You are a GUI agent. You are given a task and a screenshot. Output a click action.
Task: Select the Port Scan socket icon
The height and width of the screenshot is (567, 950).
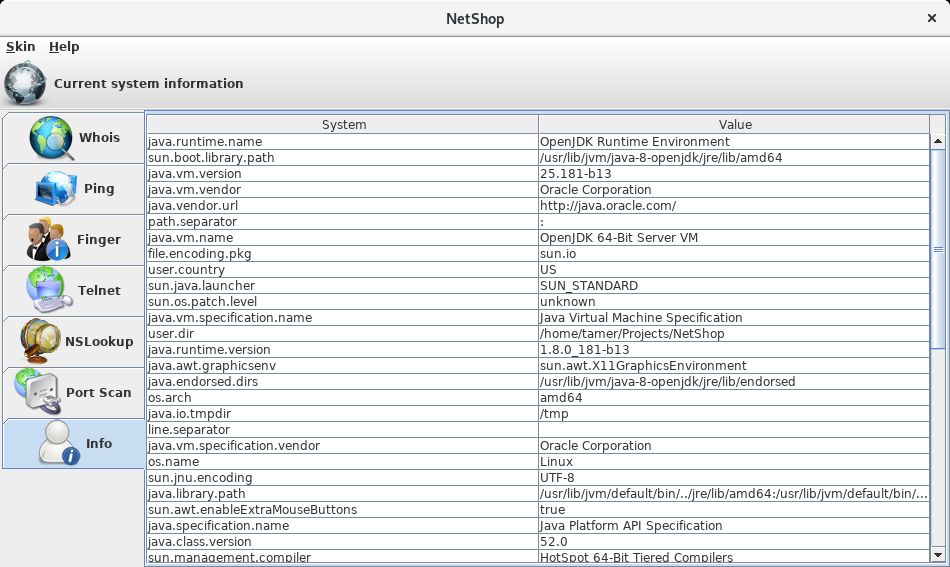click(x=38, y=392)
